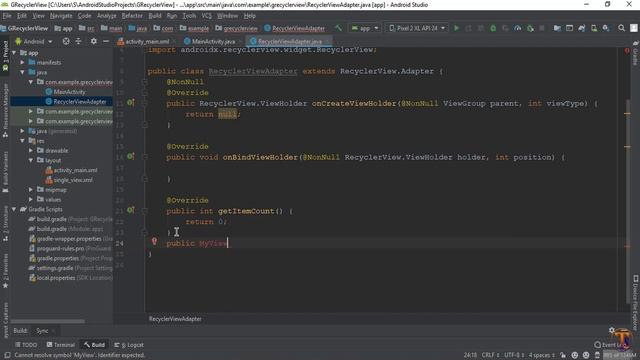
Task: Open MainActivity in project tree
Action: pos(69,92)
